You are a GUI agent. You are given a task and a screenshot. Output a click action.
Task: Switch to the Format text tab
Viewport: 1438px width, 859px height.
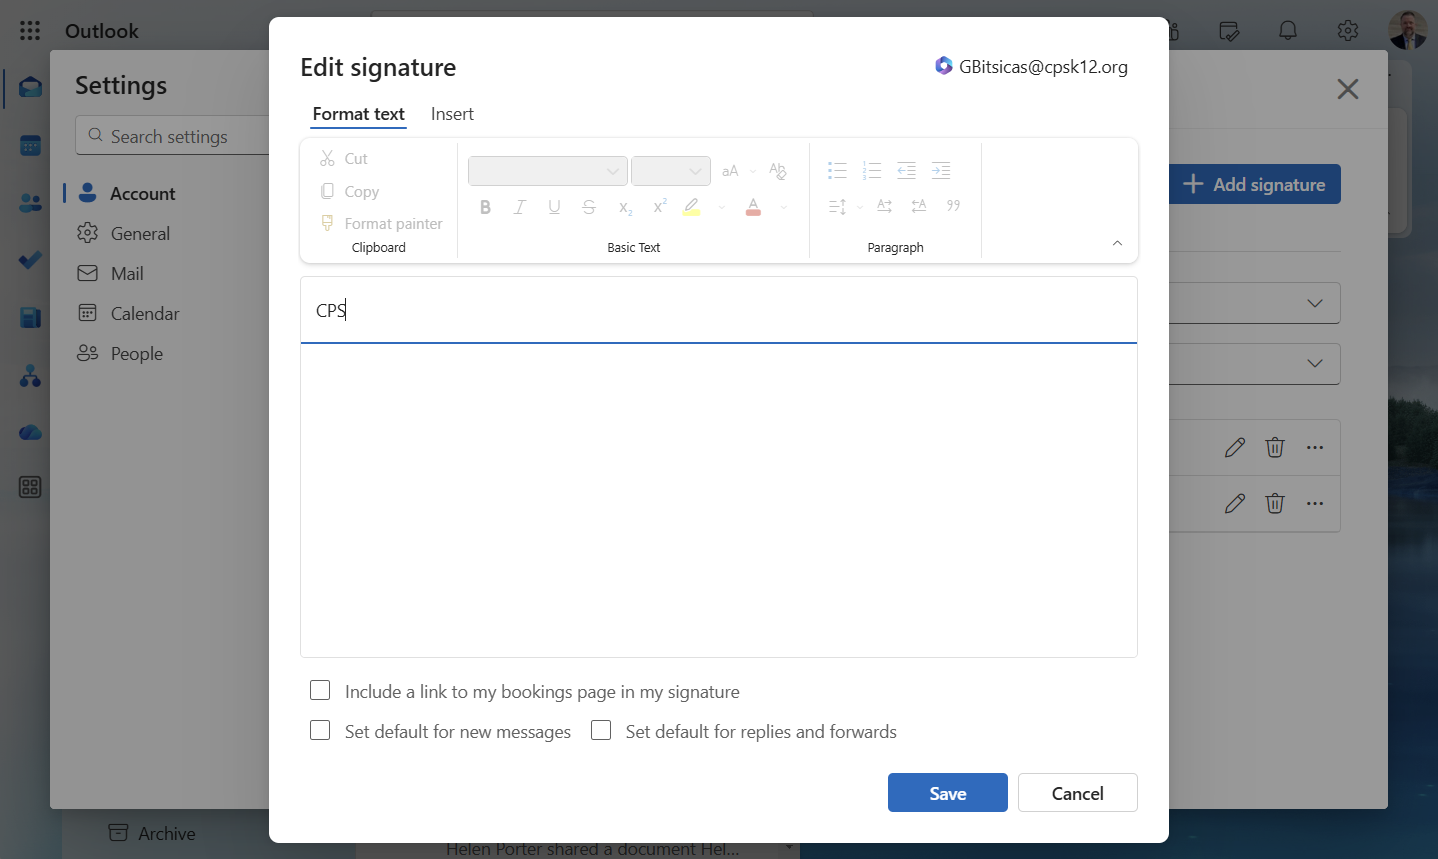[358, 114]
